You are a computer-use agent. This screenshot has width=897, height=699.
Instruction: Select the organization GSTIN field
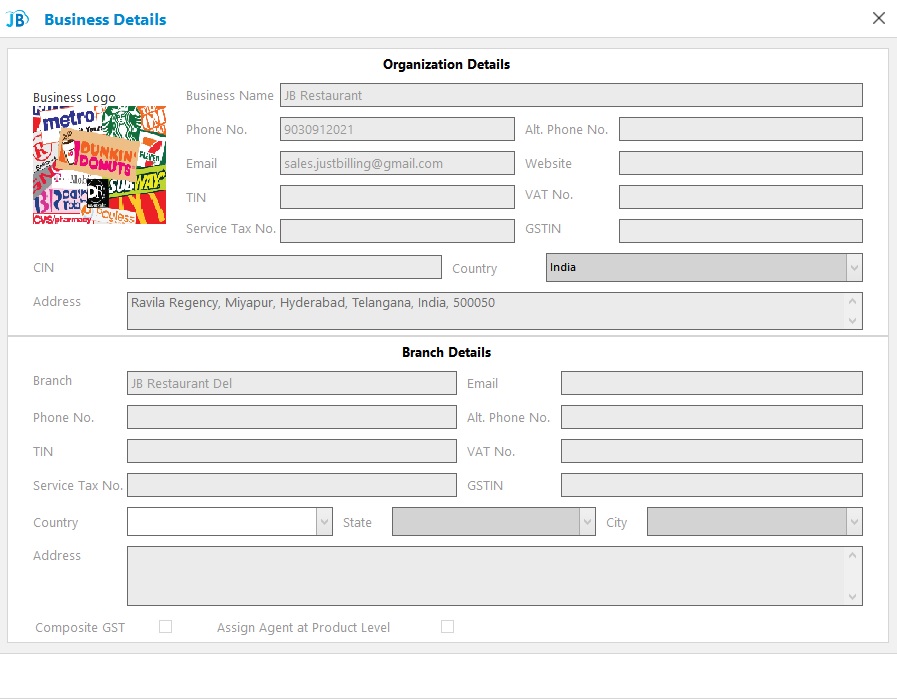point(741,231)
